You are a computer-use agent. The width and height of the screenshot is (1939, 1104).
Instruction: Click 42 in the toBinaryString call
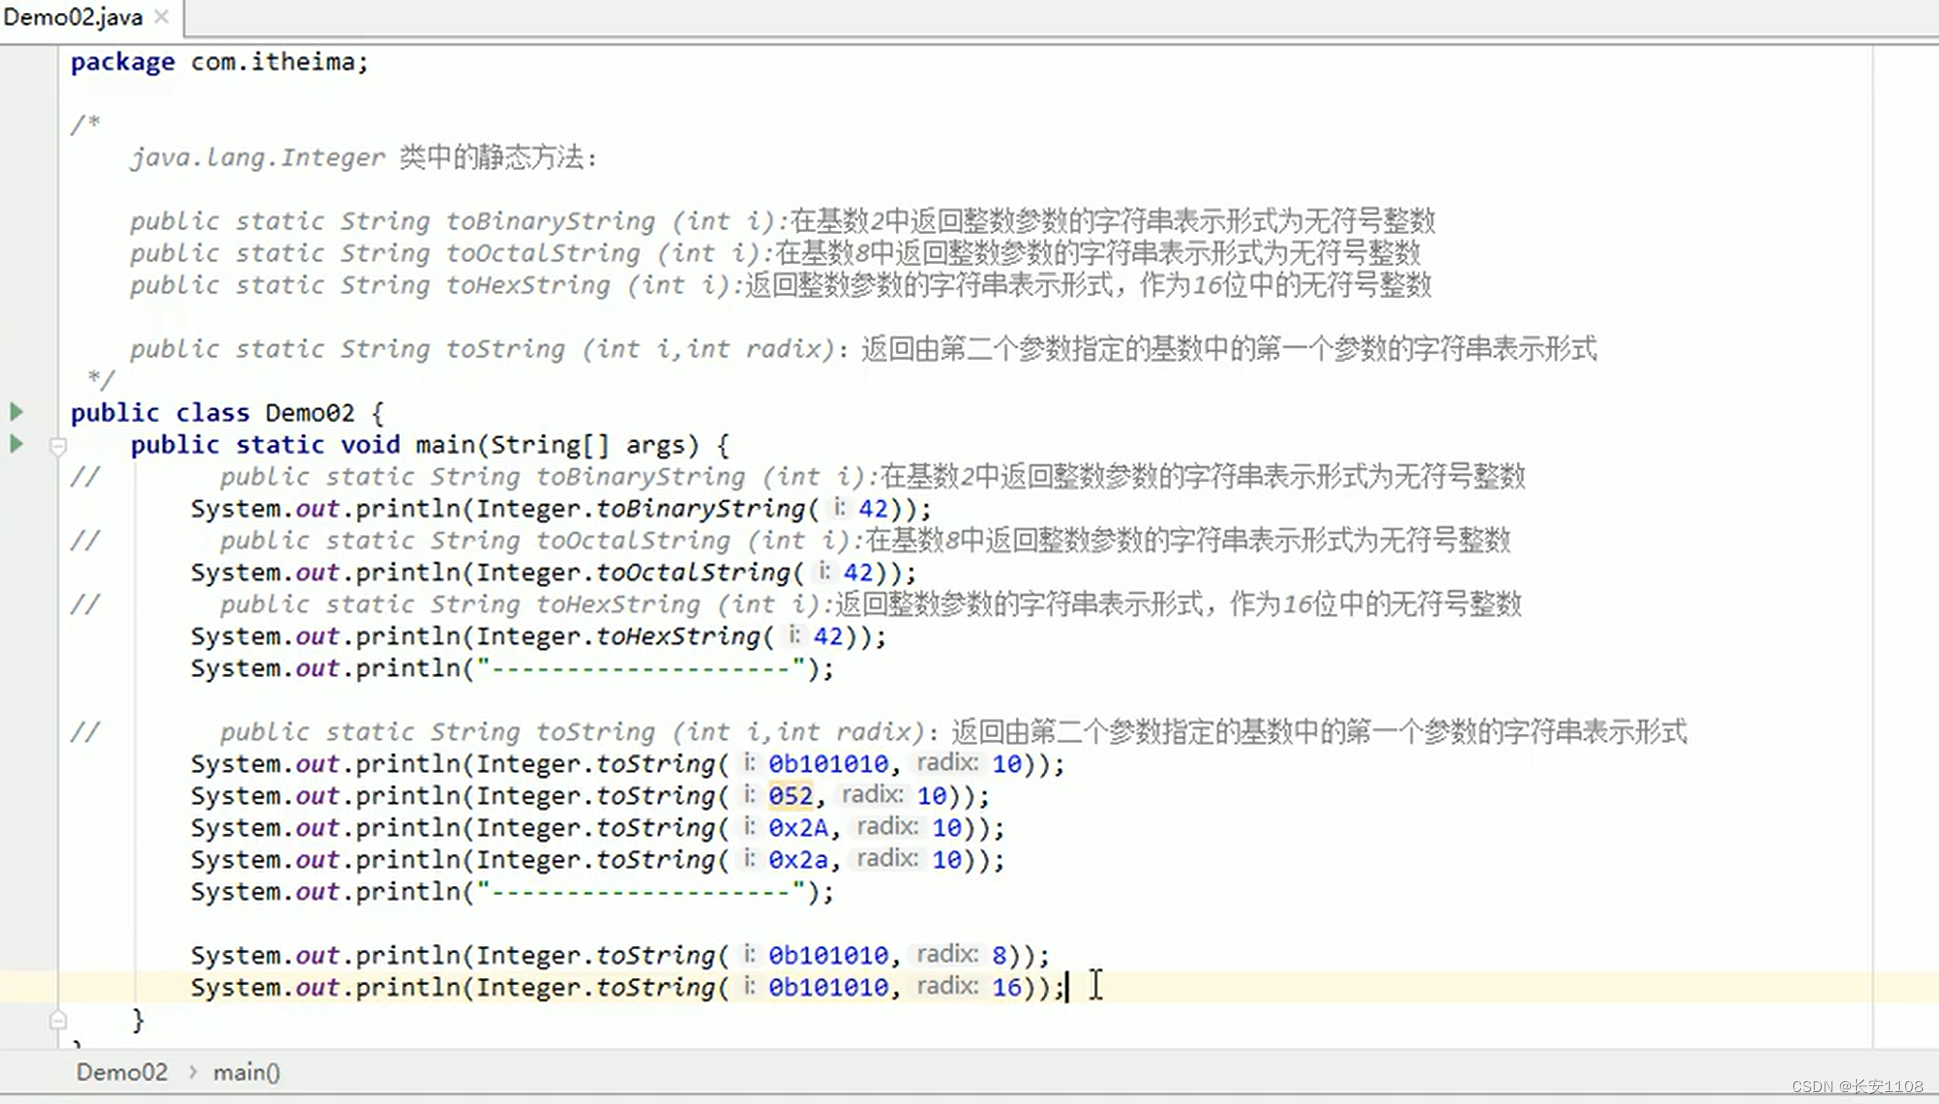pyautogui.click(x=873, y=508)
